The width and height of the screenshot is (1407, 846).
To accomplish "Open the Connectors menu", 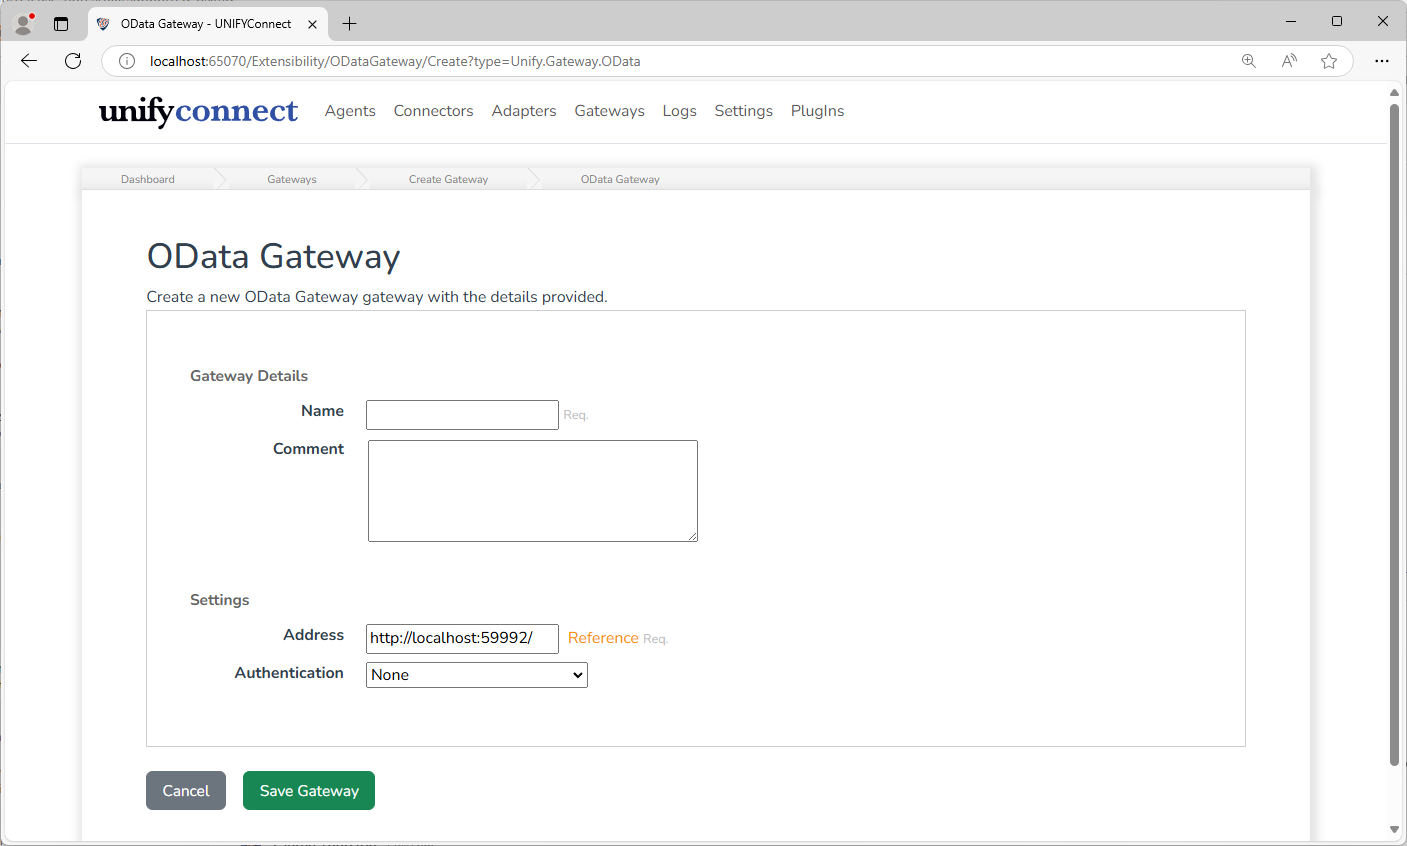I will 433,111.
